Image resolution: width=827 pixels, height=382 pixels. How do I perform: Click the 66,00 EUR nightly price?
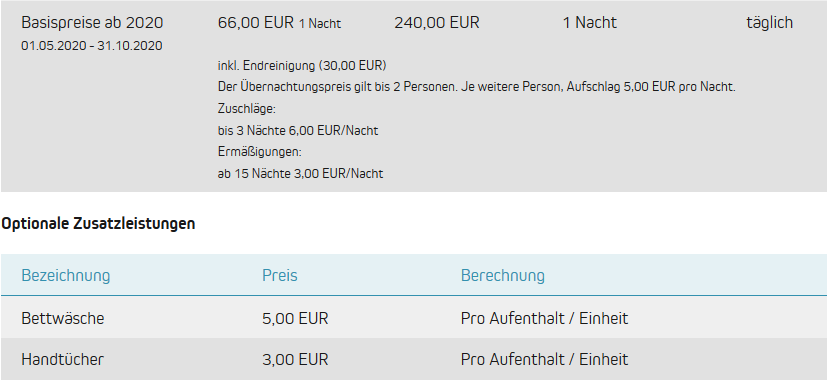(256, 23)
